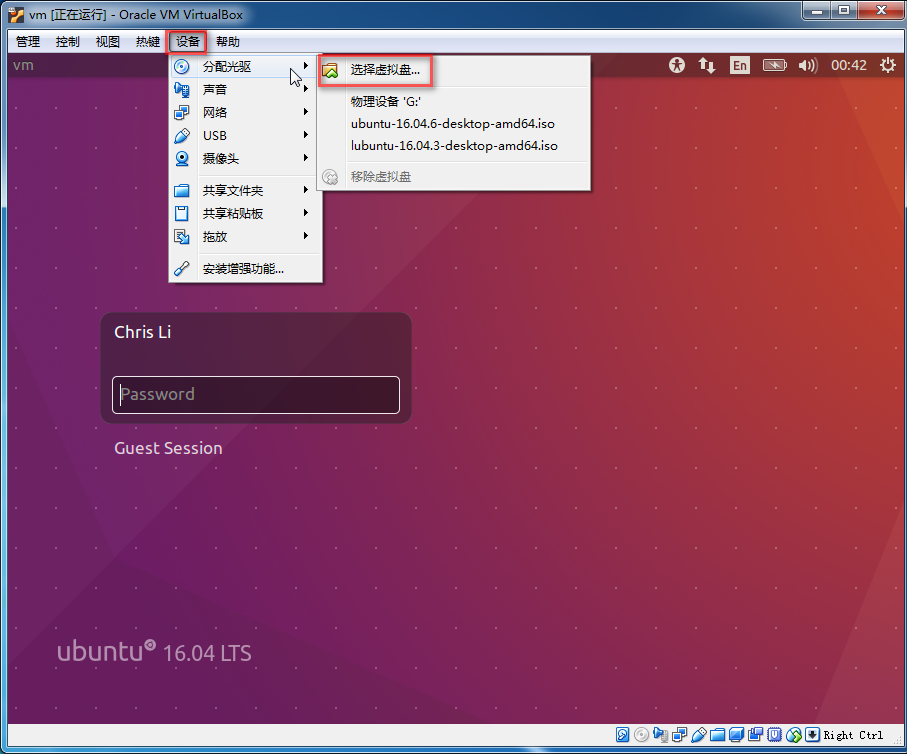
Task: Open the Ubuntu power gear menu
Action: click(x=888, y=65)
